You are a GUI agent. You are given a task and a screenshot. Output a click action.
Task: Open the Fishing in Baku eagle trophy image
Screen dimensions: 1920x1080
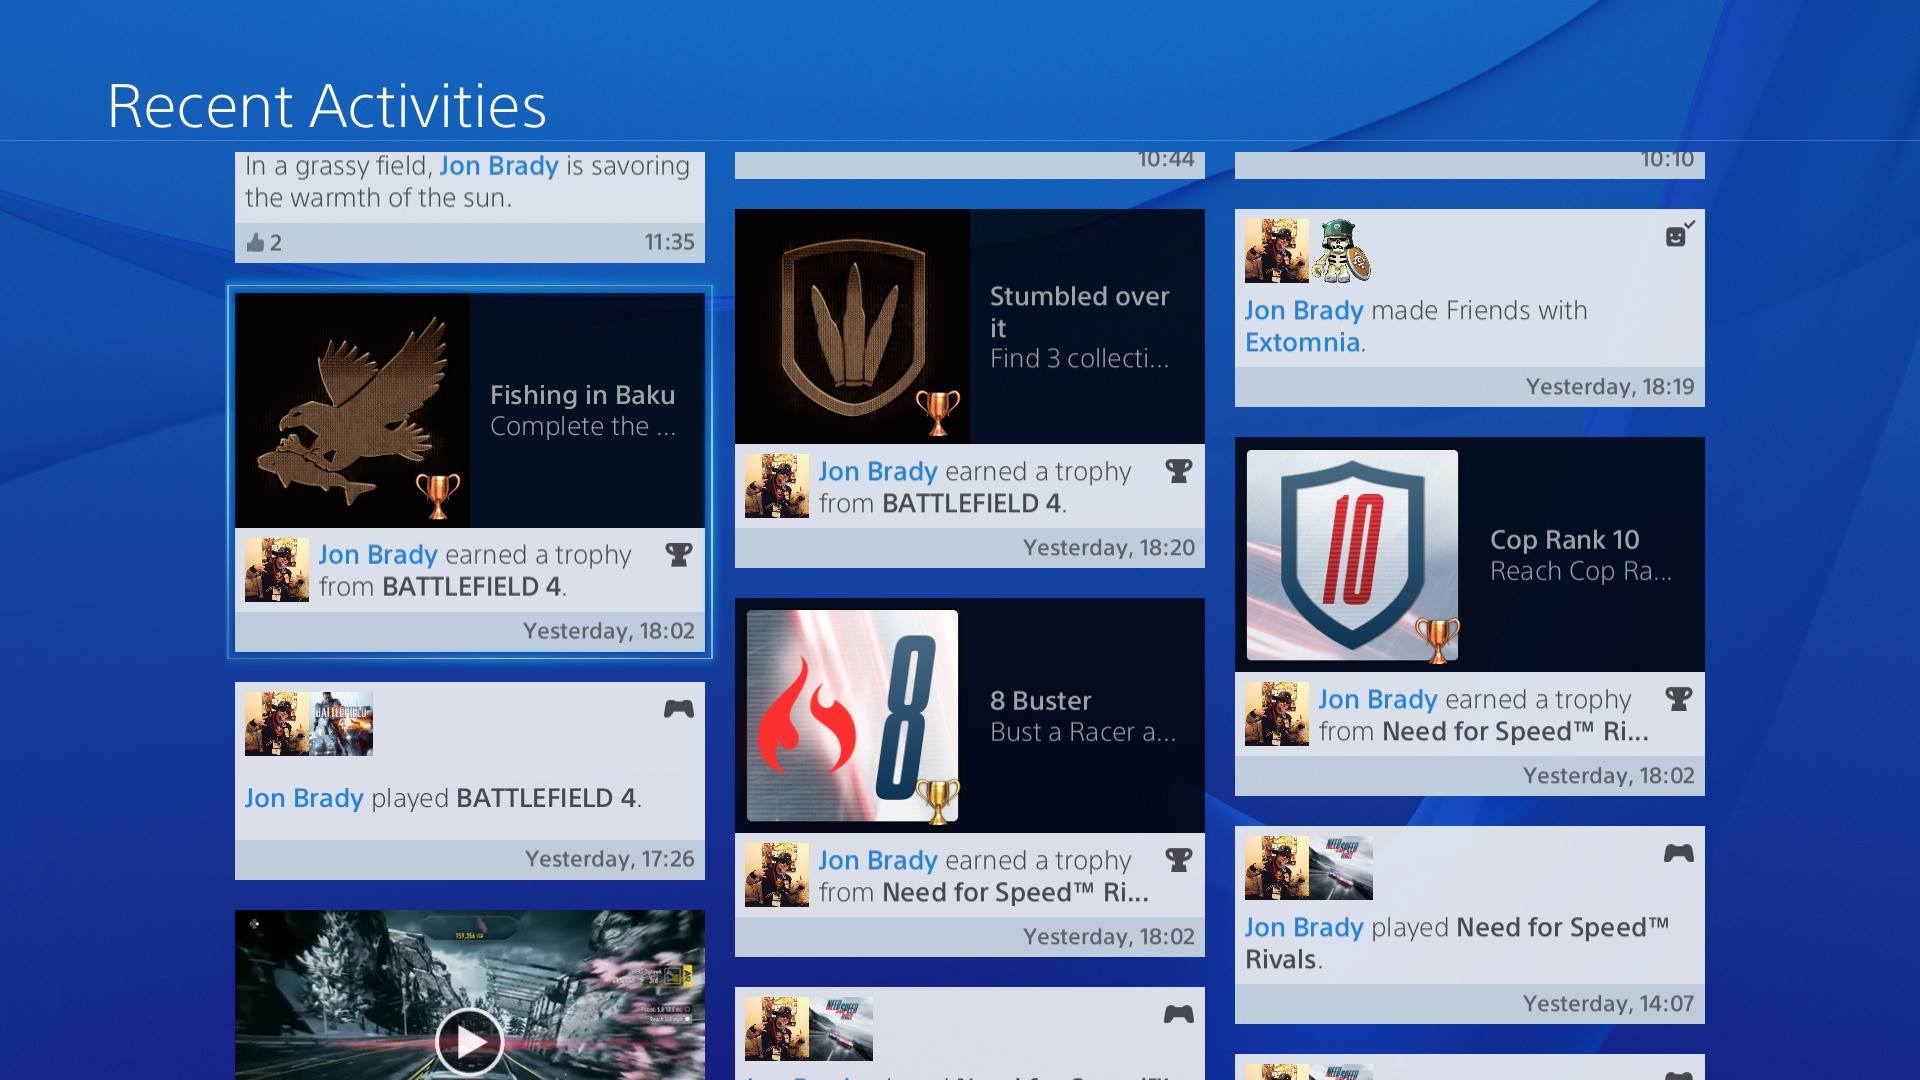point(352,411)
